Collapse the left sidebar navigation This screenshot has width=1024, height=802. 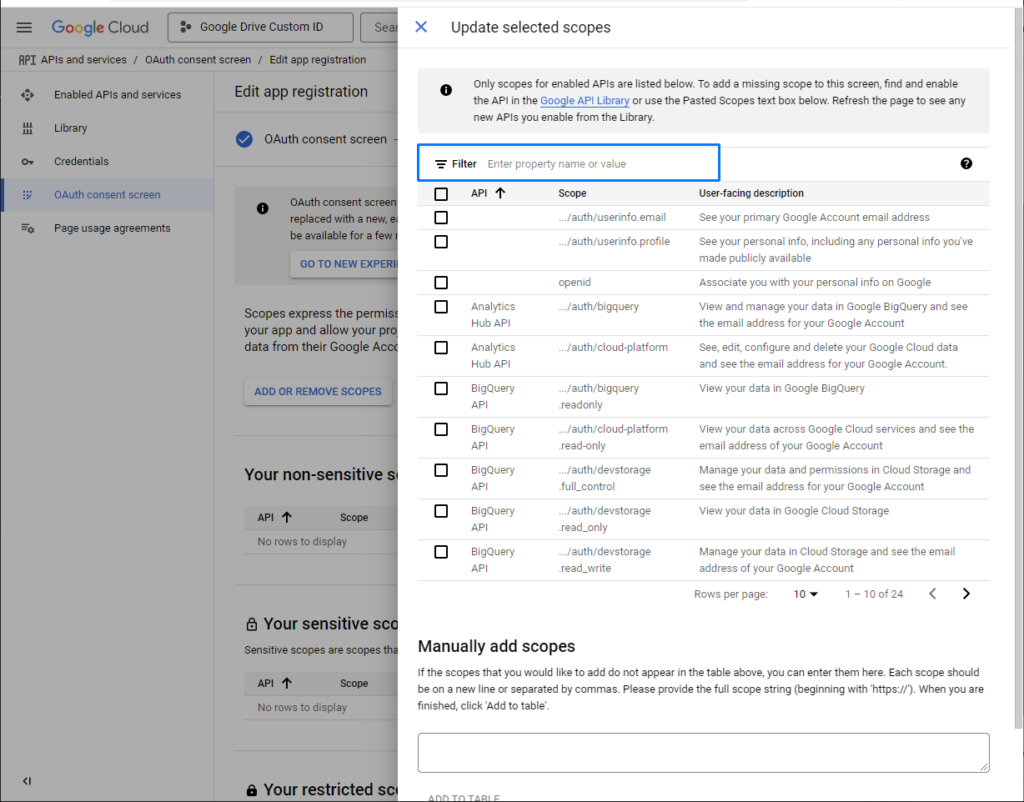[27, 781]
